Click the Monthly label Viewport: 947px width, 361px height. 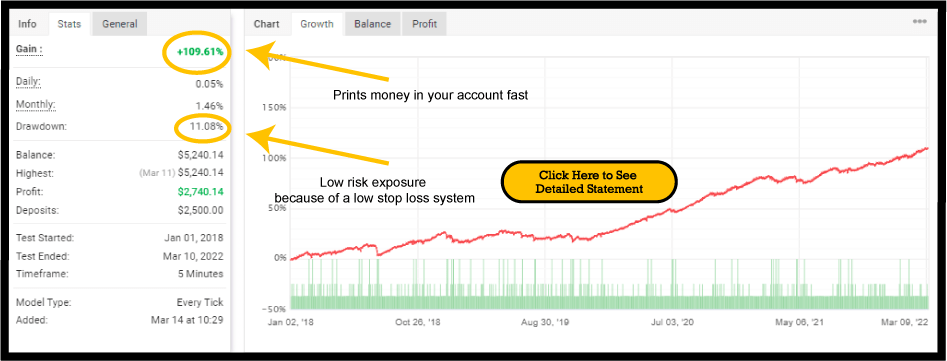pos(36,104)
